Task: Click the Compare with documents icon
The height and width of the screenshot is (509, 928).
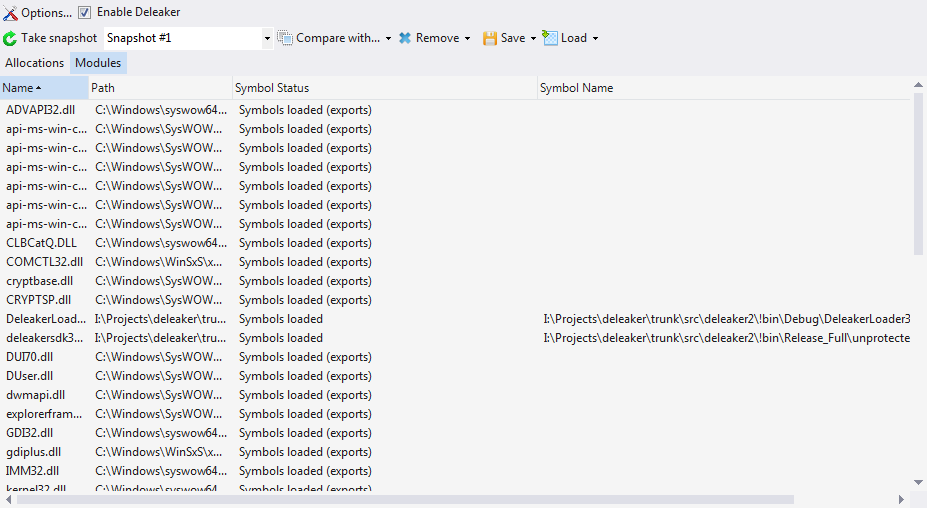Action: (285, 38)
